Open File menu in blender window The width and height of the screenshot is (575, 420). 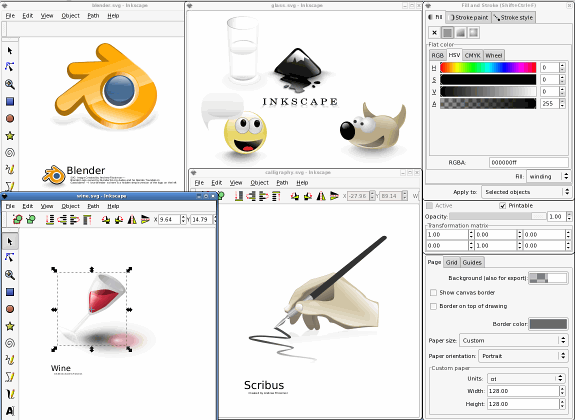10,15
